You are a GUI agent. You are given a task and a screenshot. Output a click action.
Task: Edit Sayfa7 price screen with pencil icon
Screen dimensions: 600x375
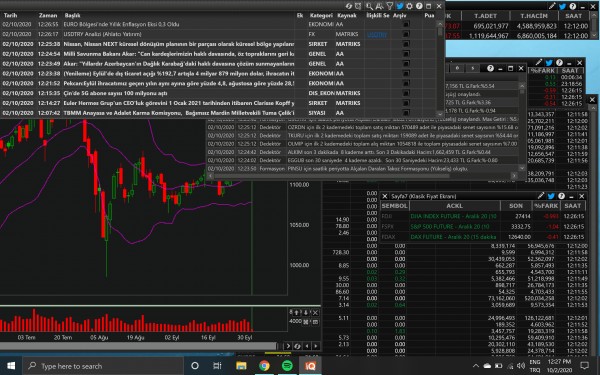pyautogui.click(x=541, y=196)
